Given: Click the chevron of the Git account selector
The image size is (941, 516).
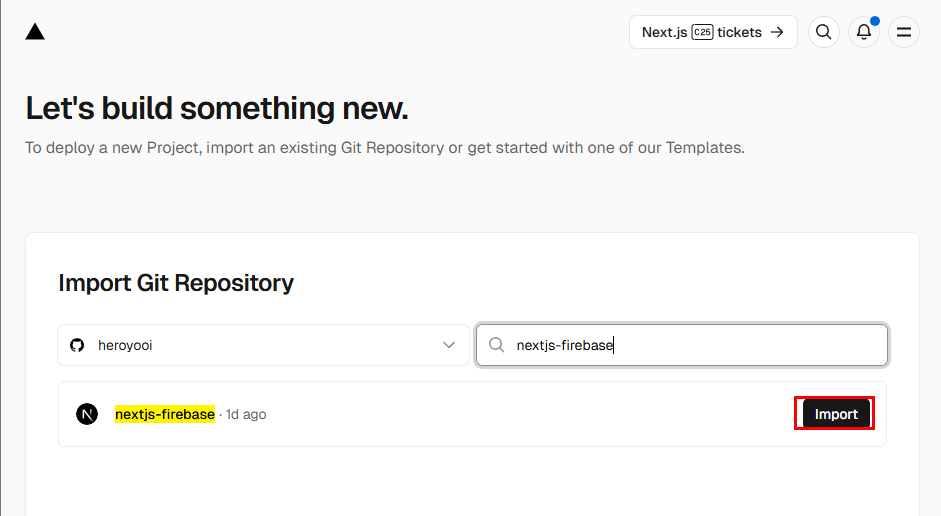Looking at the screenshot, I should click(x=449, y=345).
